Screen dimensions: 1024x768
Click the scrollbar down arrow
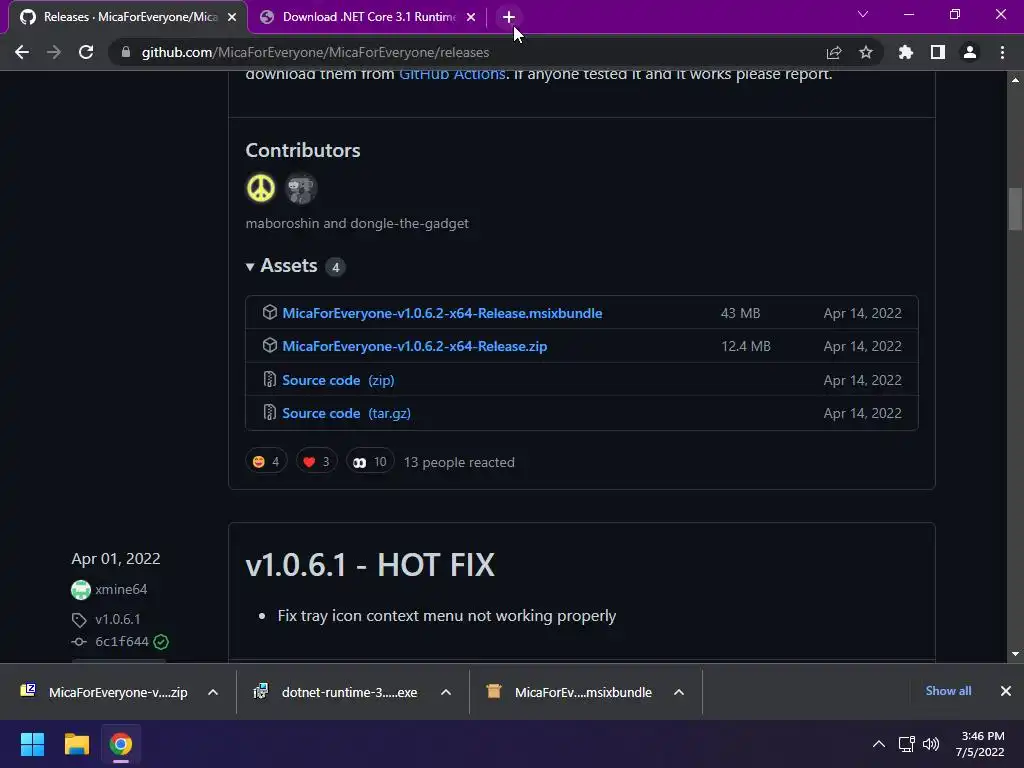[1015, 654]
